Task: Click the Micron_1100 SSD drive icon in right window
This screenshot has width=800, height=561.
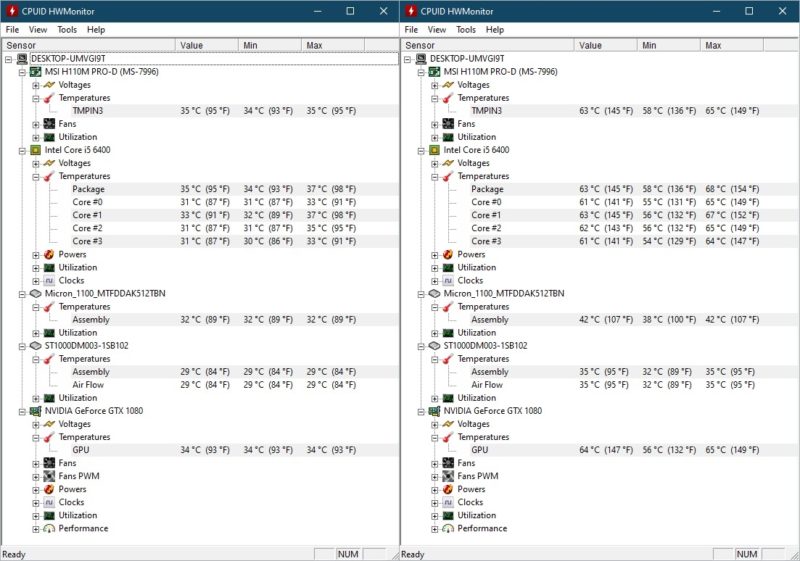Action: [x=435, y=294]
